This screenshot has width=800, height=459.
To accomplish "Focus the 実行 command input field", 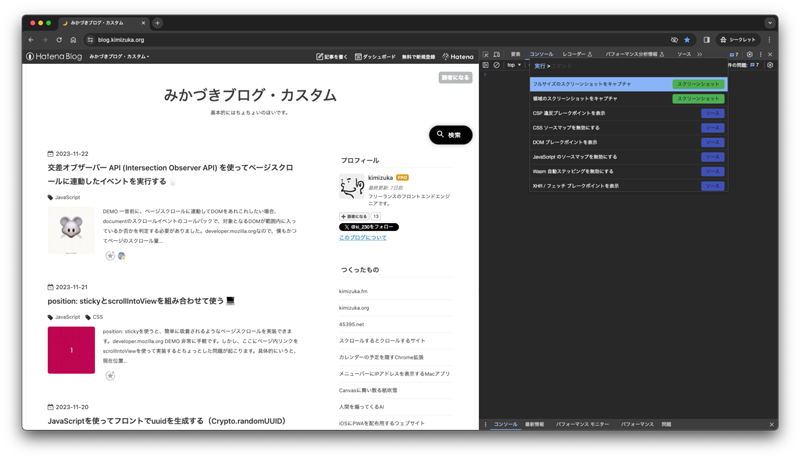I will point(629,66).
